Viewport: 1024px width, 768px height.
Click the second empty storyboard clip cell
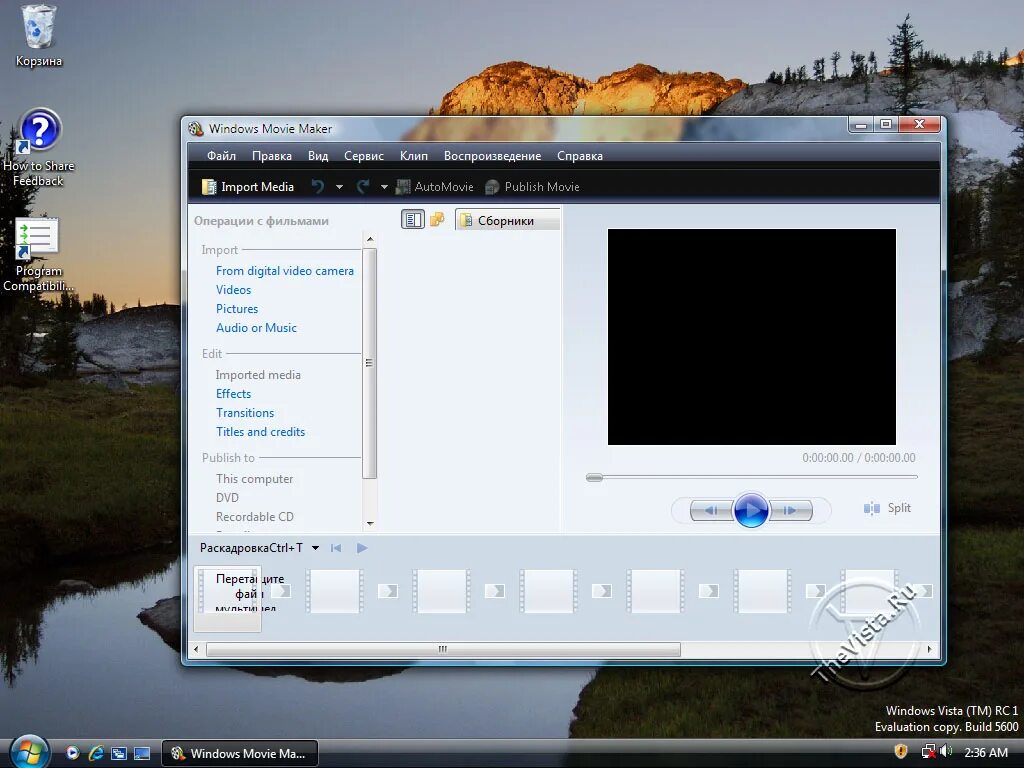pos(334,591)
